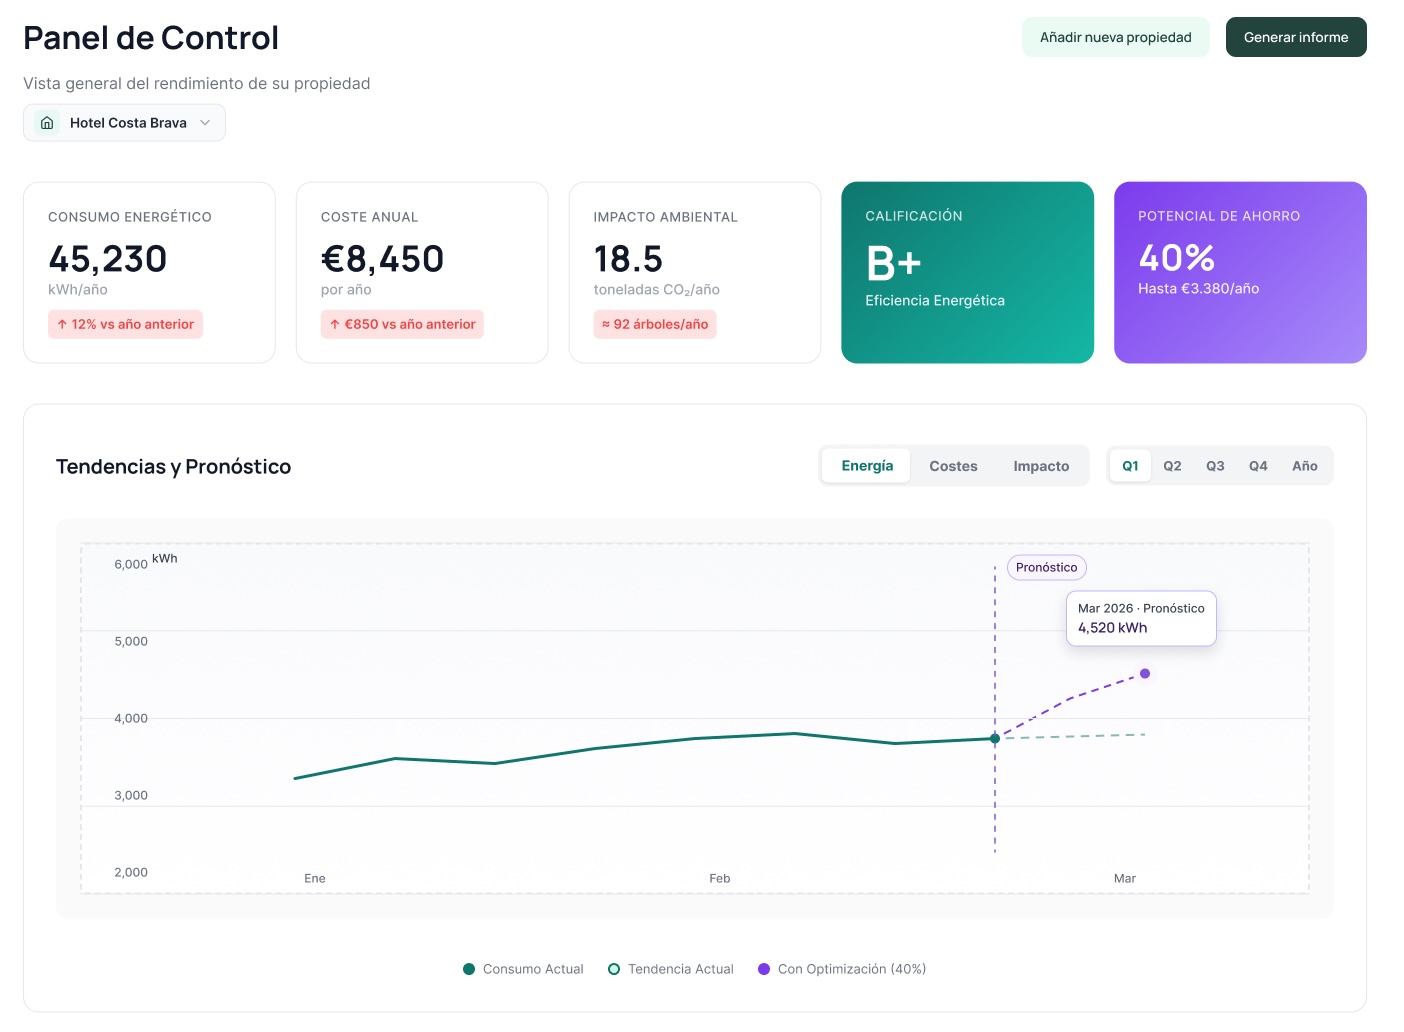Expand the Hotel Costa Brava chevron

click(x=205, y=123)
